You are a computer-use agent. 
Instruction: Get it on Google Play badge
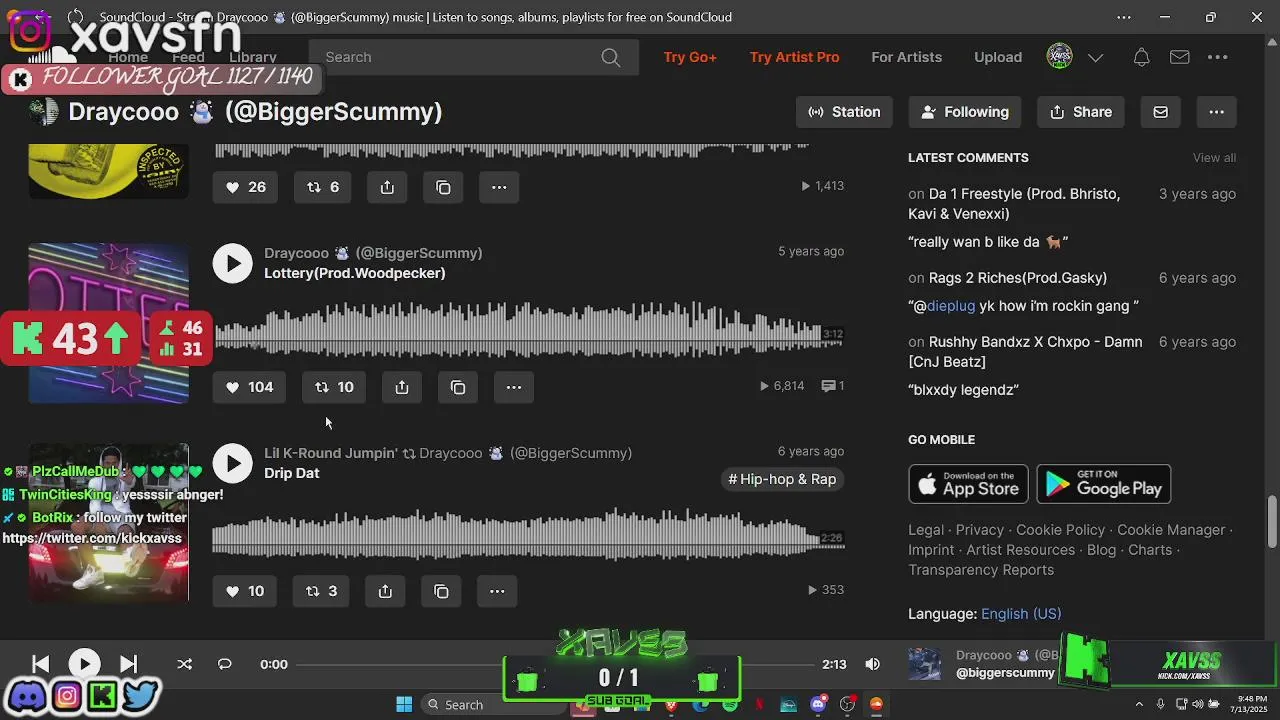1104,484
